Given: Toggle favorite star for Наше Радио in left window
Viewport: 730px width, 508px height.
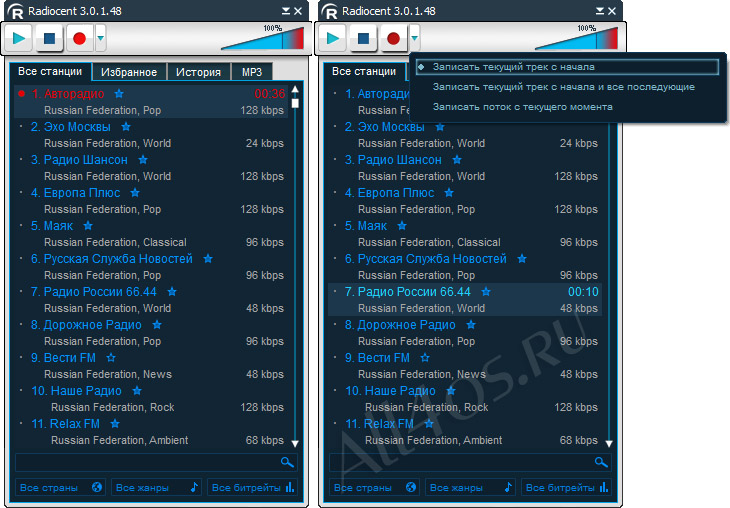Looking at the screenshot, I should [137, 391].
